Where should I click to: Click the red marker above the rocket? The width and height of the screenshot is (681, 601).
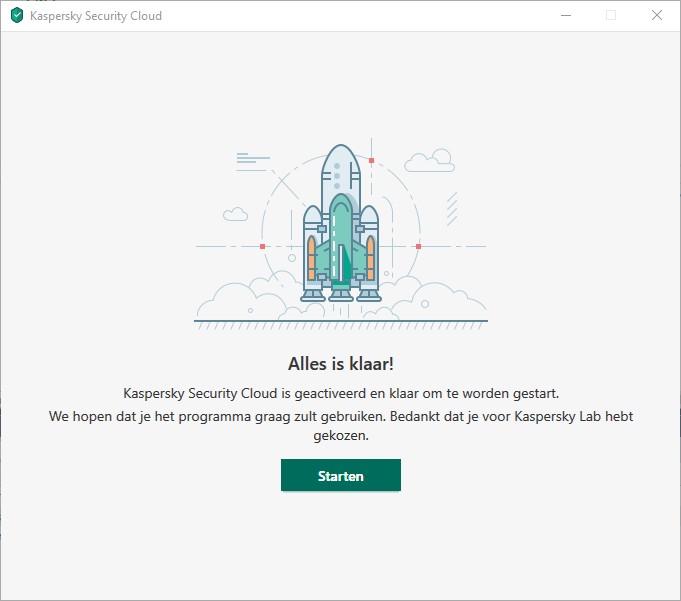click(x=371, y=160)
